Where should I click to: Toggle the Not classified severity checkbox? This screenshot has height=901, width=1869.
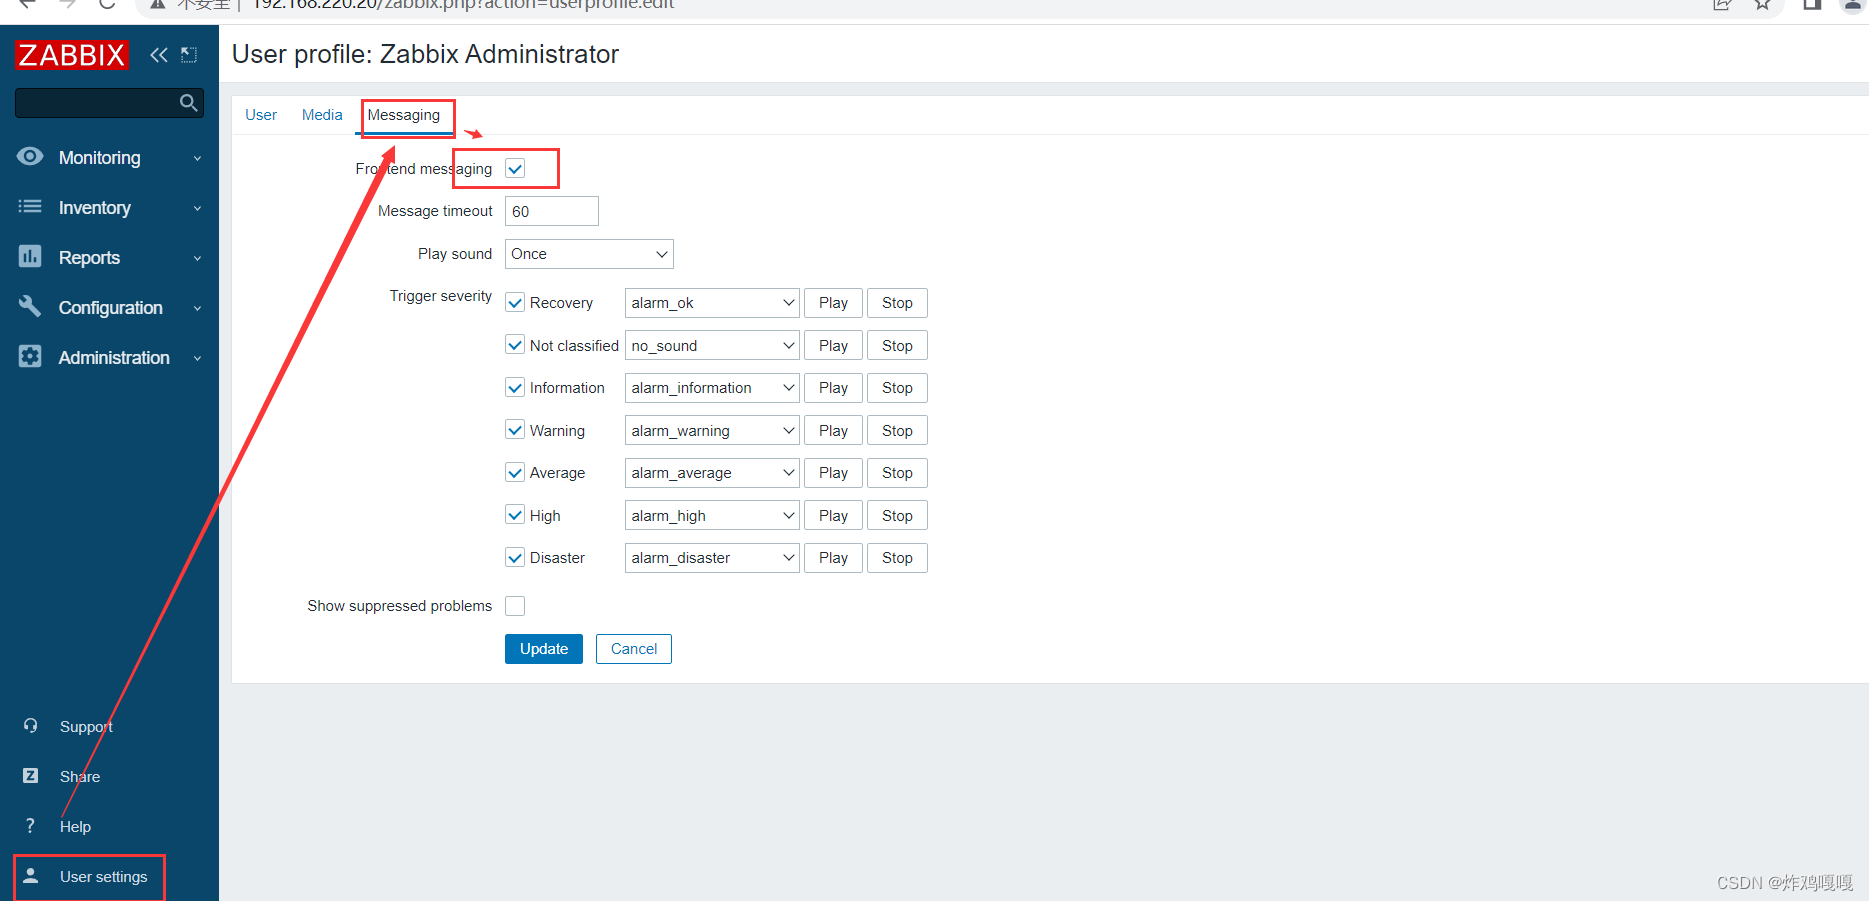tap(515, 345)
